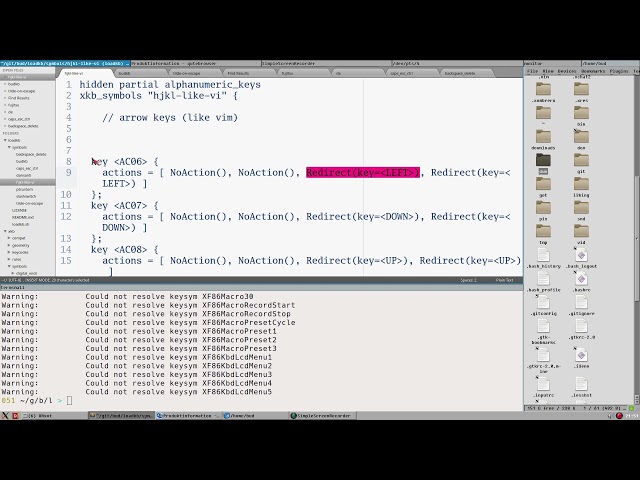Click the red record icon in system tray
This screenshot has height=480, width=640.
point(619,416)
